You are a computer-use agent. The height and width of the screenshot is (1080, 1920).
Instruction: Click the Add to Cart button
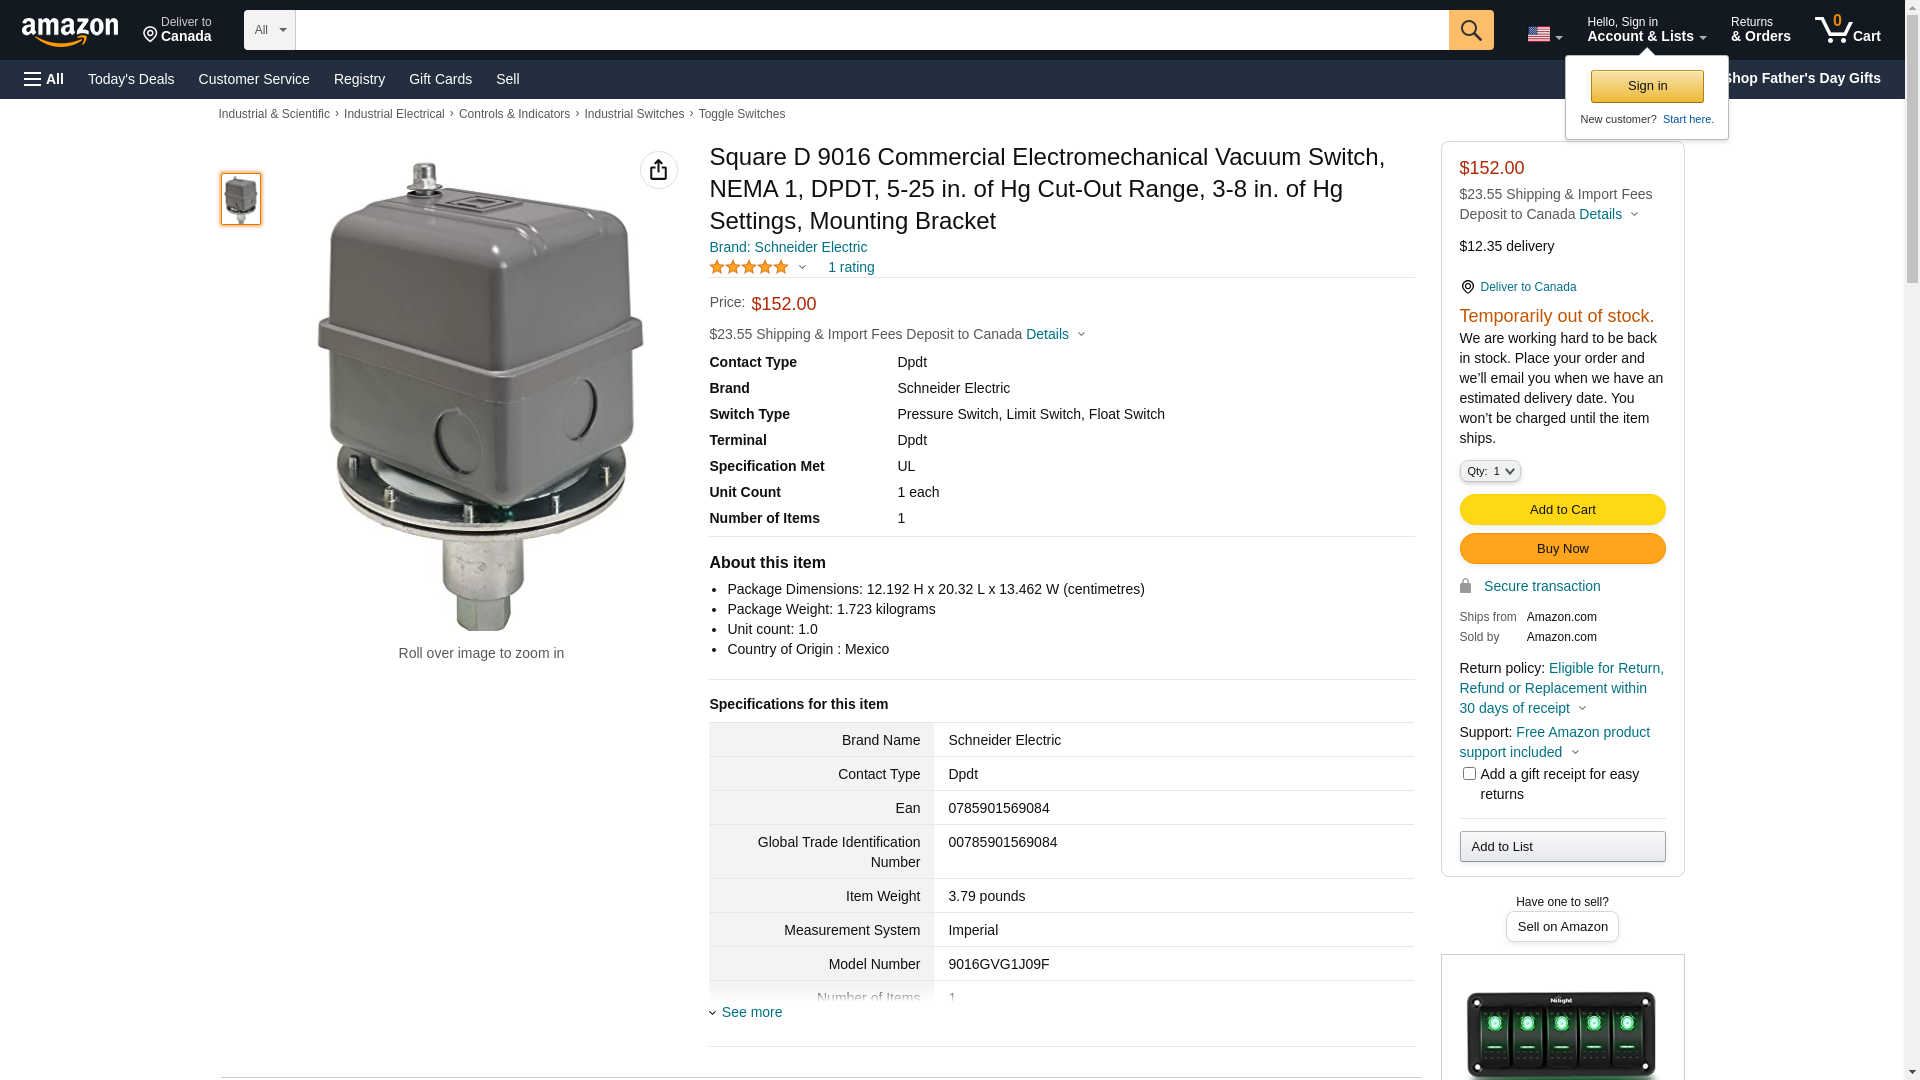1562,509
